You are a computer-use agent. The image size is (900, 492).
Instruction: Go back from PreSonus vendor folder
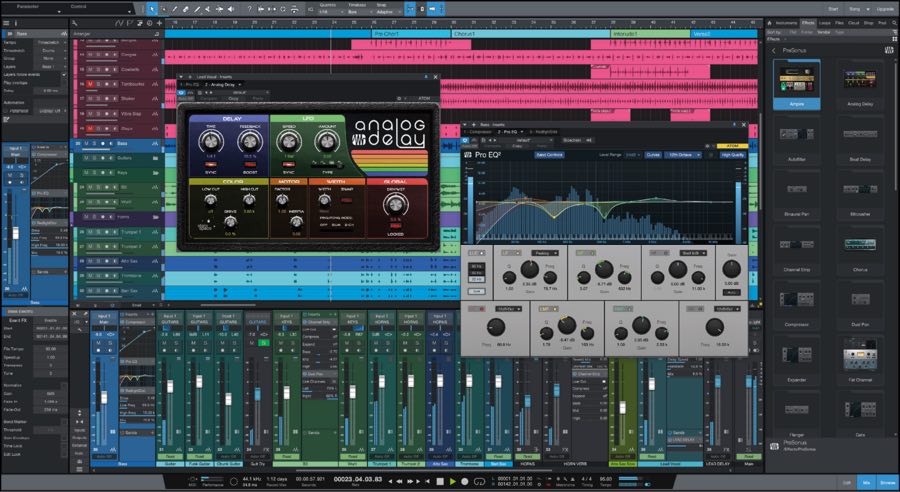click(774, 51)
